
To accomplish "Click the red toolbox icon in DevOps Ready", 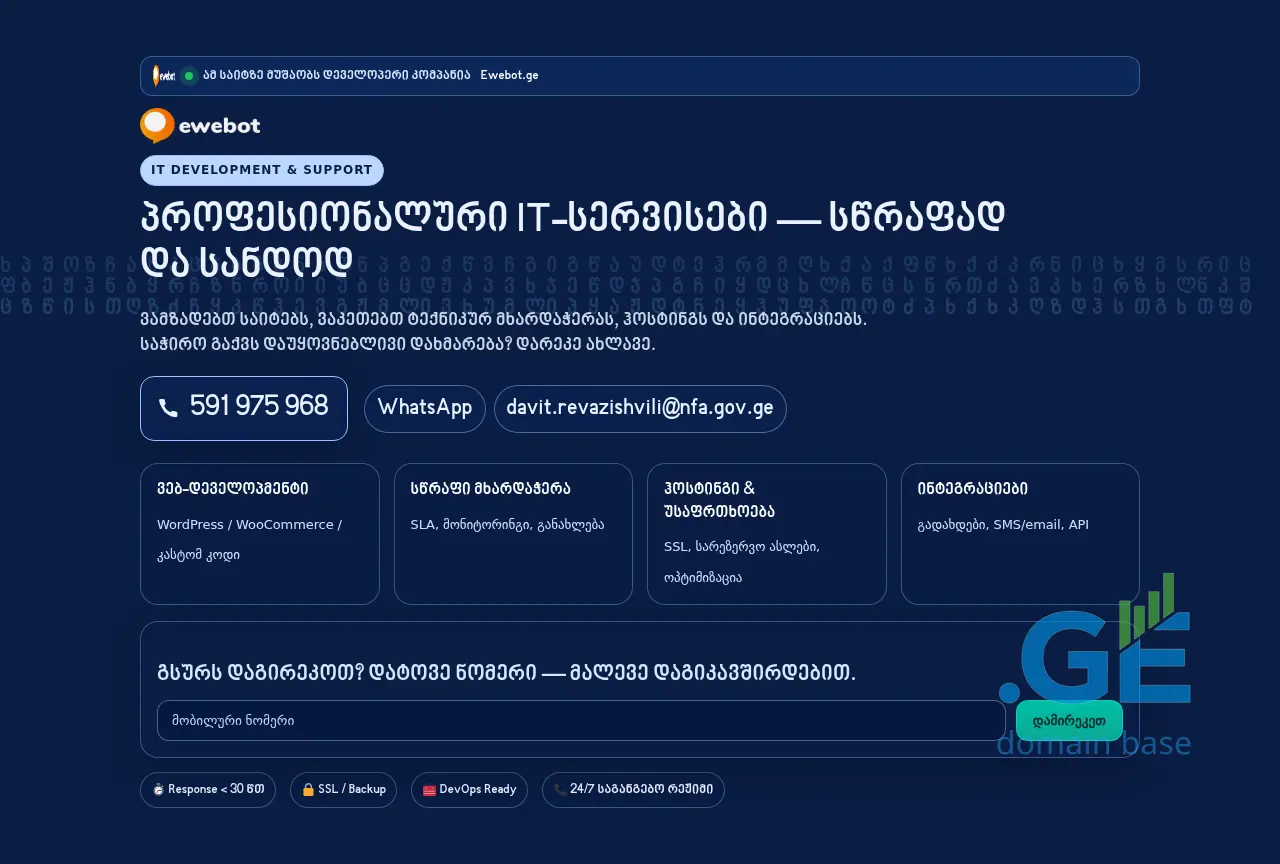I will click(x=429, y=790).
